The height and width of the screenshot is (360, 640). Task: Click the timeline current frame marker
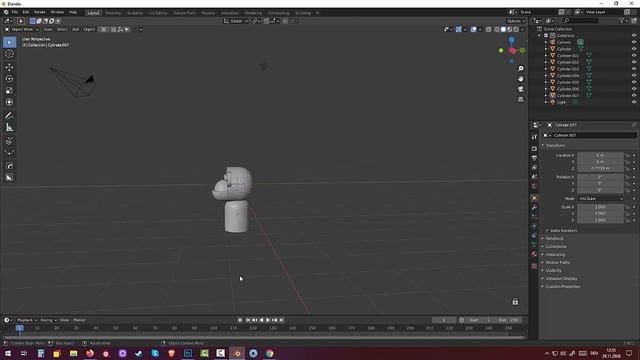(x=20, y=328)
